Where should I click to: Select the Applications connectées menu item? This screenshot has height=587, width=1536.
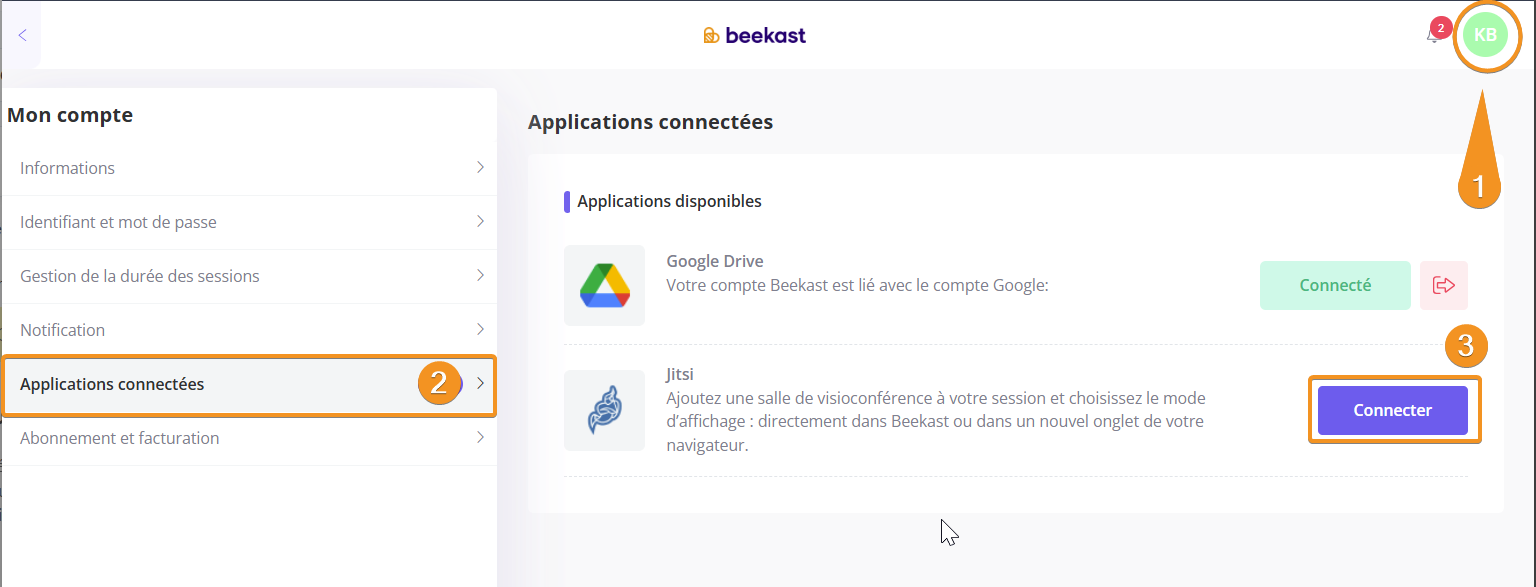112,384
